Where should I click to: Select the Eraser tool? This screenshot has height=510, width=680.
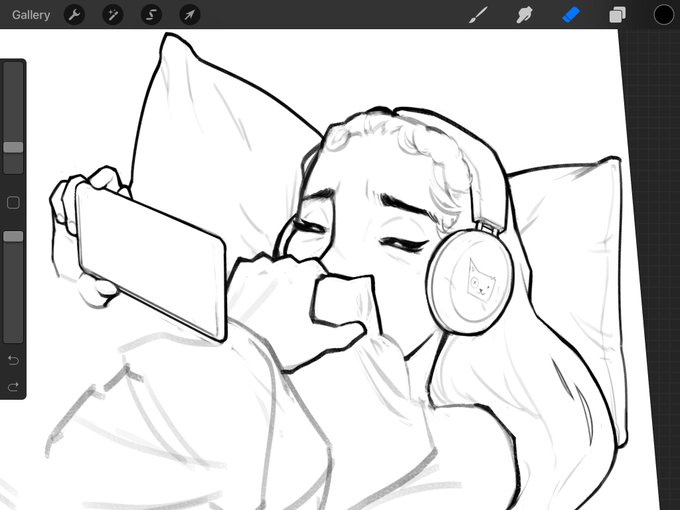pos(571,15)
